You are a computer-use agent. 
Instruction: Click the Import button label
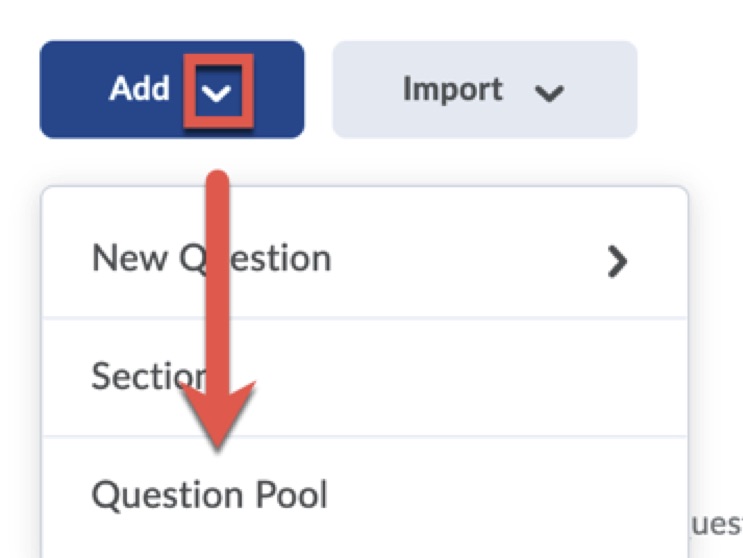[x=450, y=90]
